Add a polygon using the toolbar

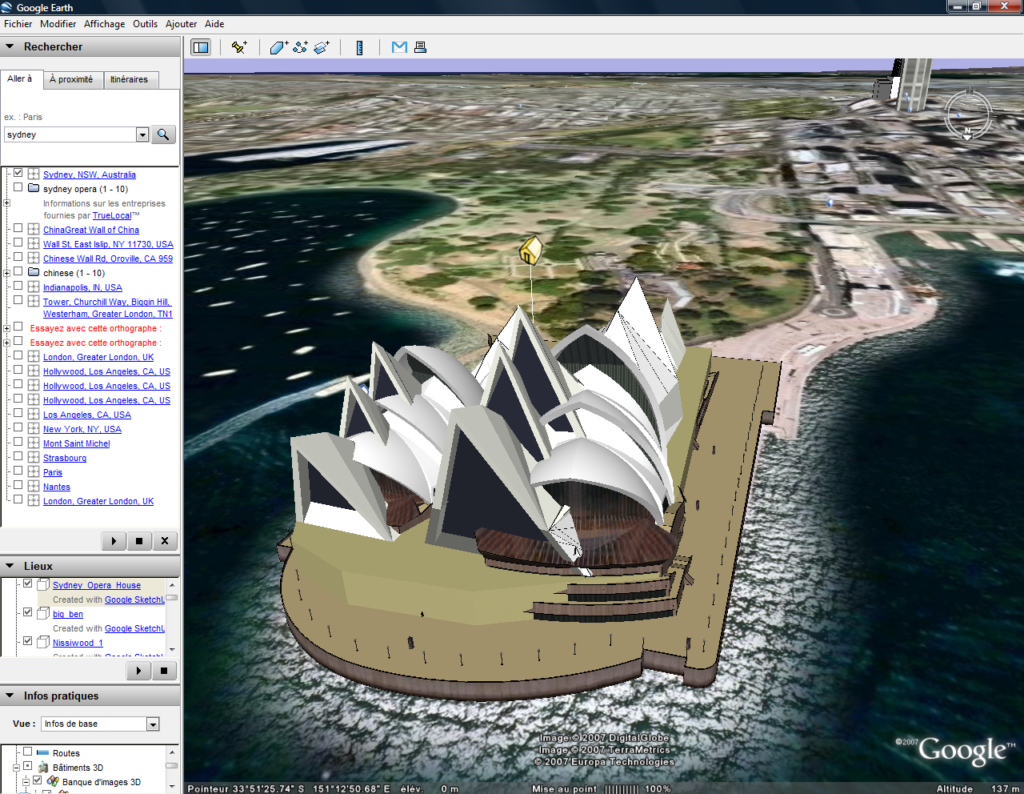279,47
